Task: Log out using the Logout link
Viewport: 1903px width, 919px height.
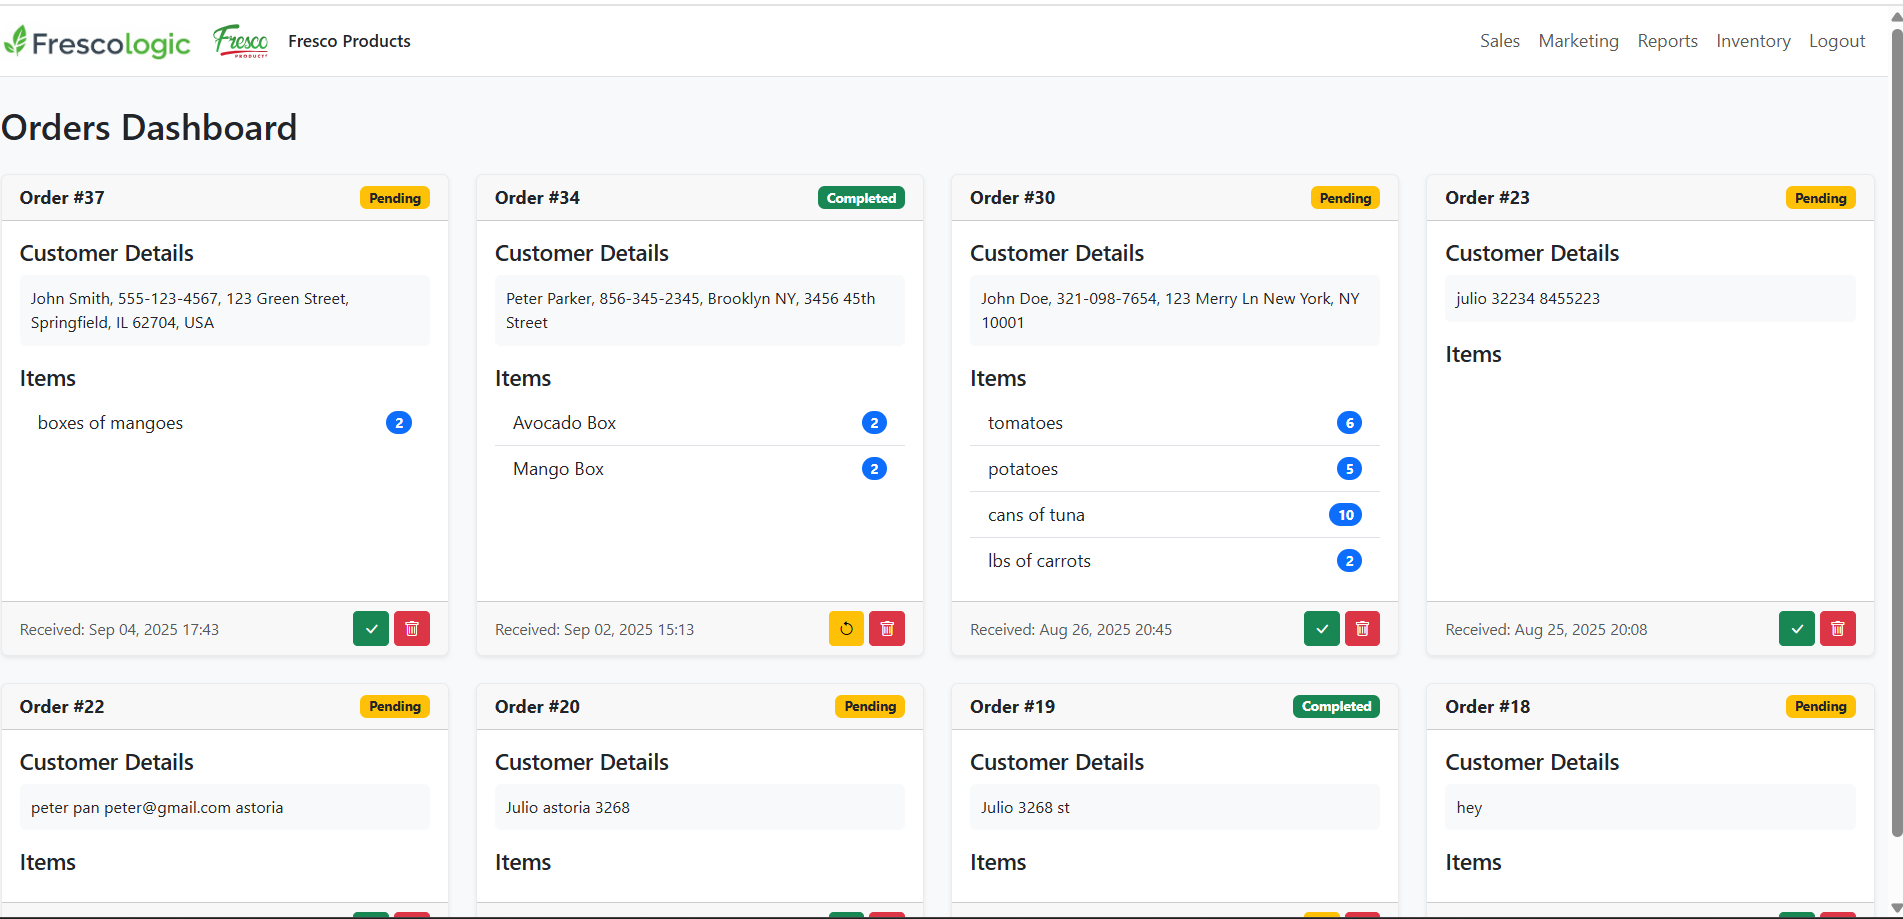Action: 1837,41
